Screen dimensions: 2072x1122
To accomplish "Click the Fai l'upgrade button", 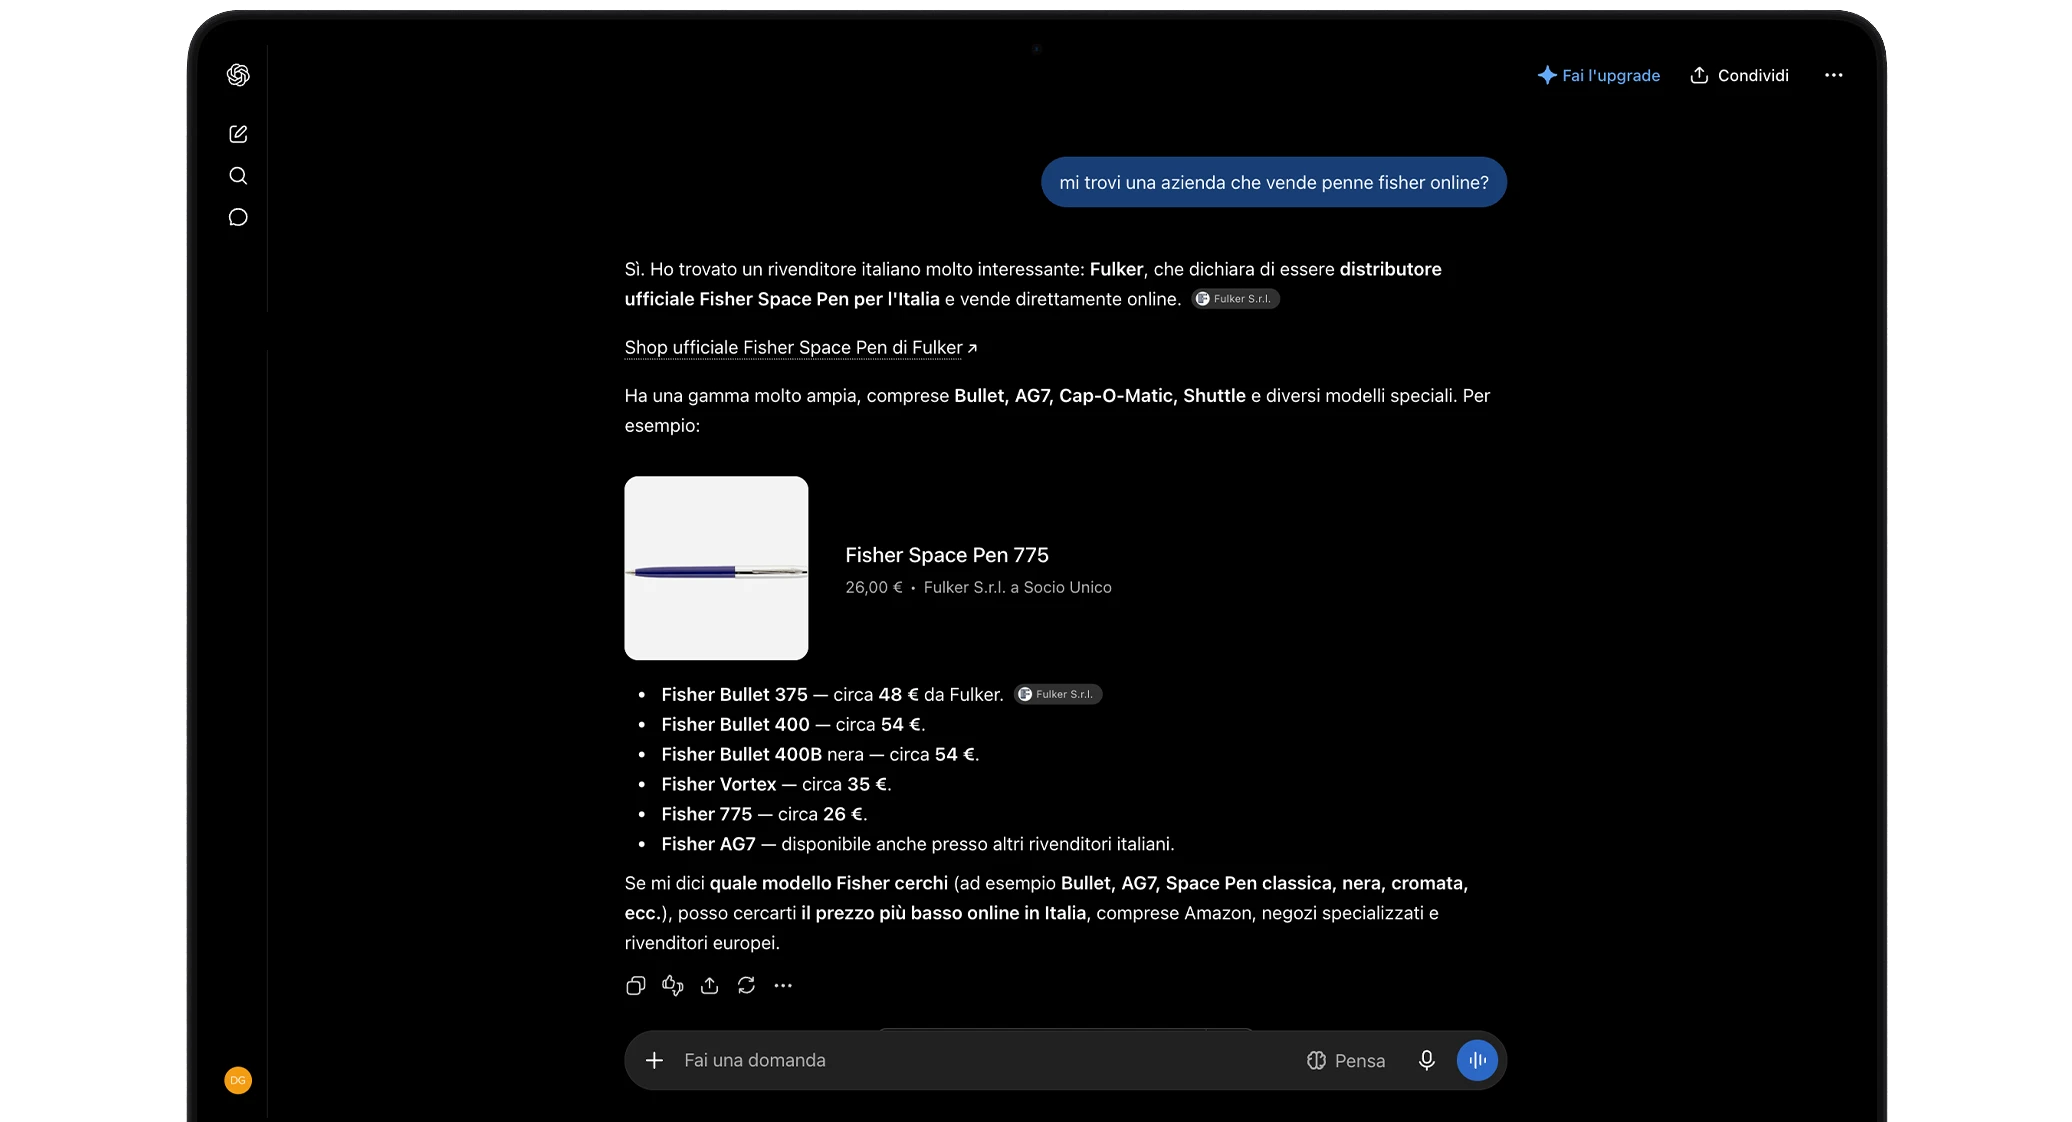I will 1598,75.
